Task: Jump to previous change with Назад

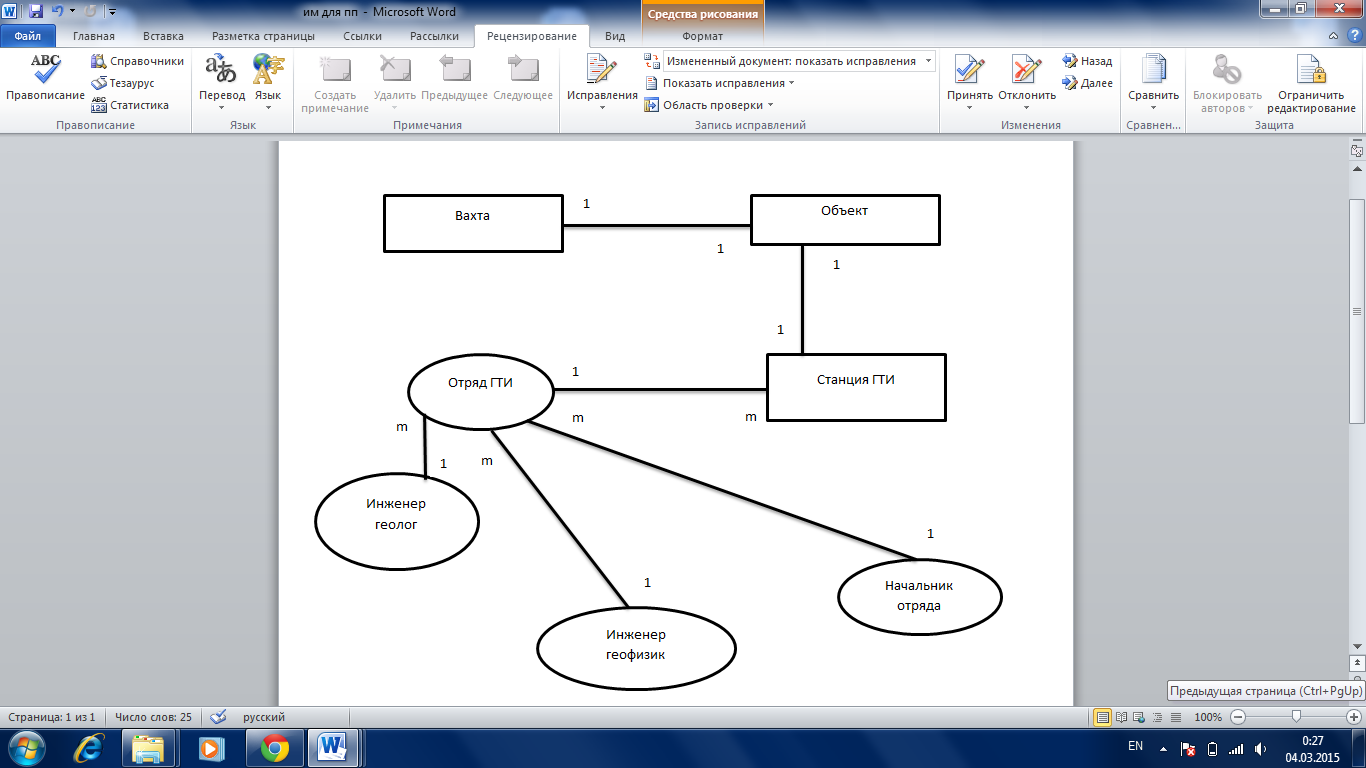Action: coord(1087,61)
